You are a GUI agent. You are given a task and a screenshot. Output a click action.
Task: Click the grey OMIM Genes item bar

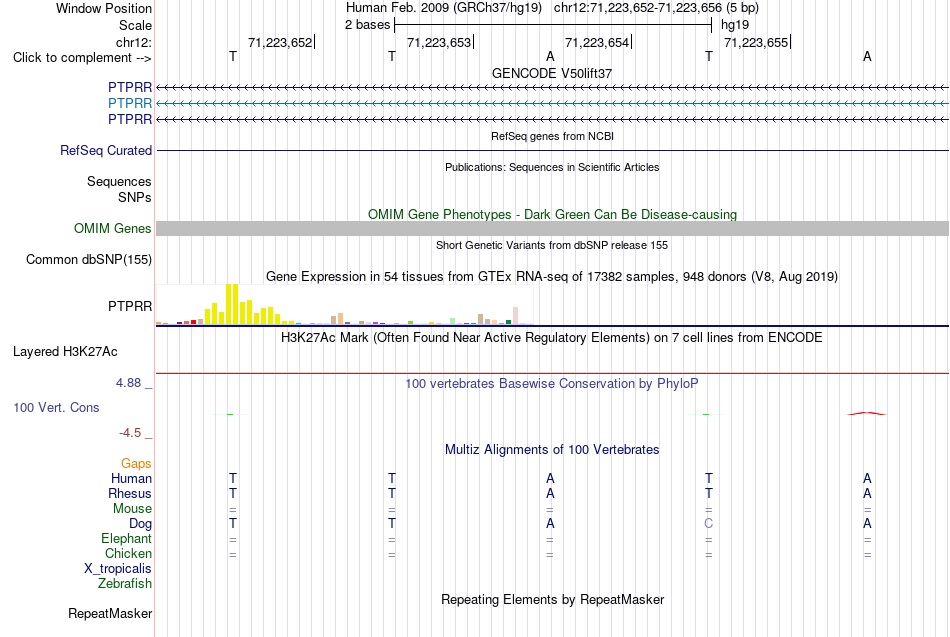pyautogui.click(x=553, y=228)
